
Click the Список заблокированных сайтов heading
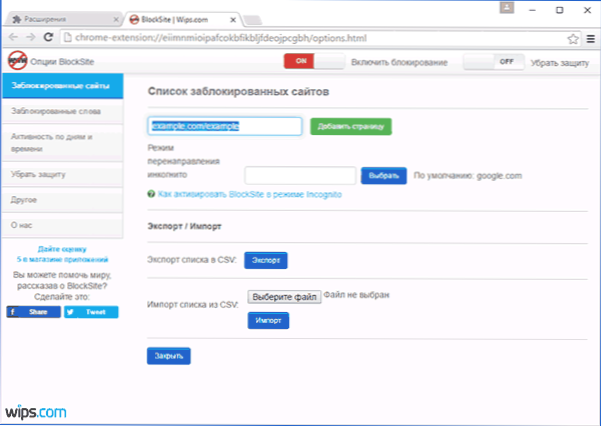(238, 92)
